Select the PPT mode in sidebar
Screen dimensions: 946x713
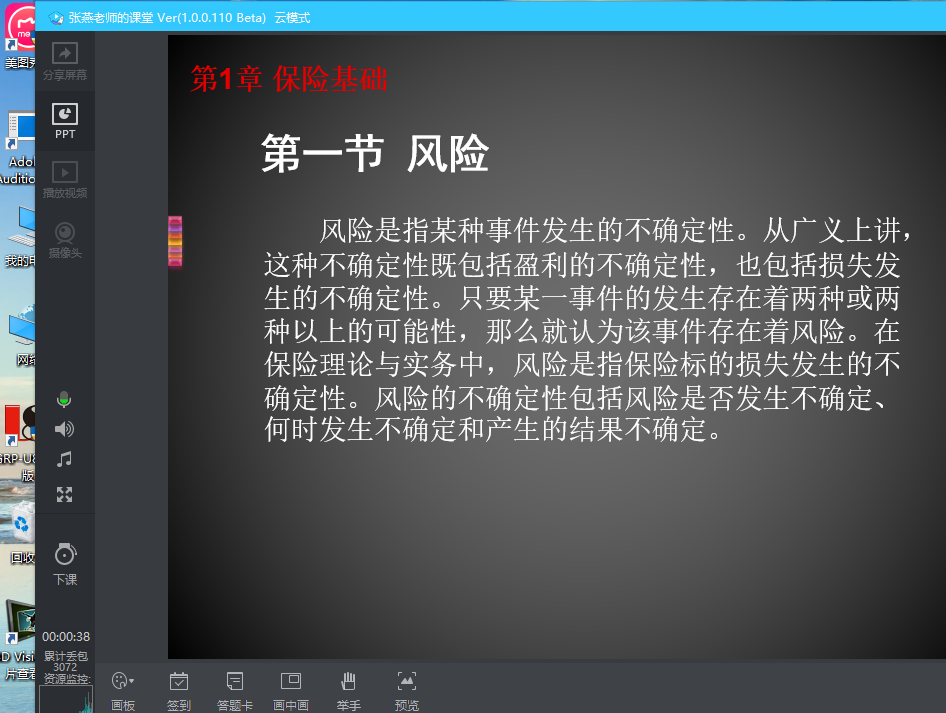point(65,120)
